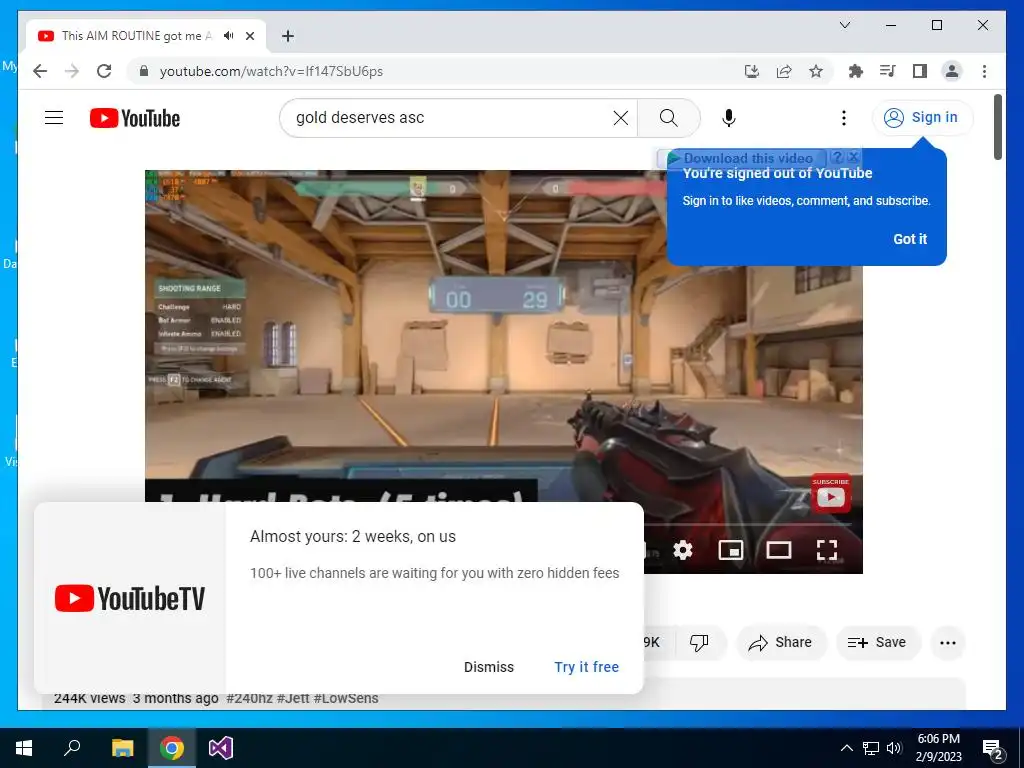Go to the YouTube home logo
This screenshot has height=768, width=1024.
(x=135, y=118)
